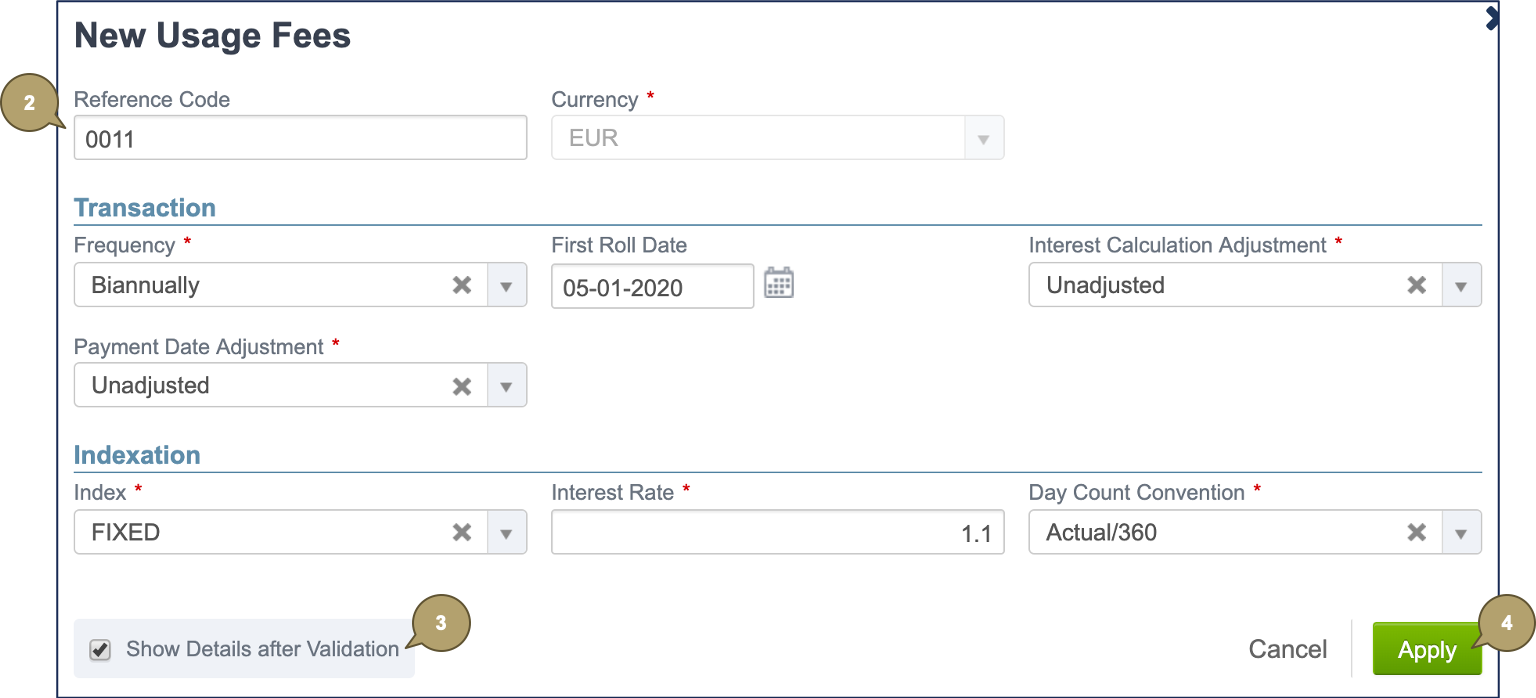Open the disabled Currency EUR dropdown
Image resolution: width=1536 pixels, height=698 pixels.
click(x=983, y=139)
